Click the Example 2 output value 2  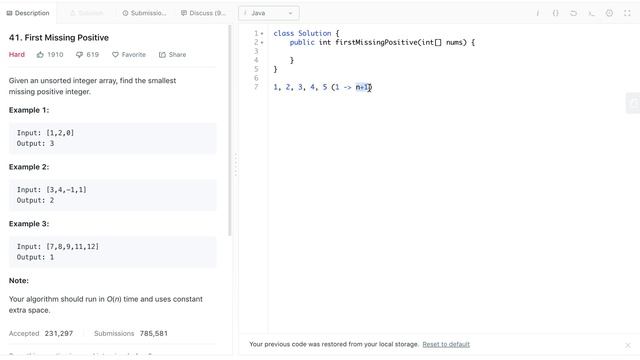pyautogui.click(x=52, y=200)
